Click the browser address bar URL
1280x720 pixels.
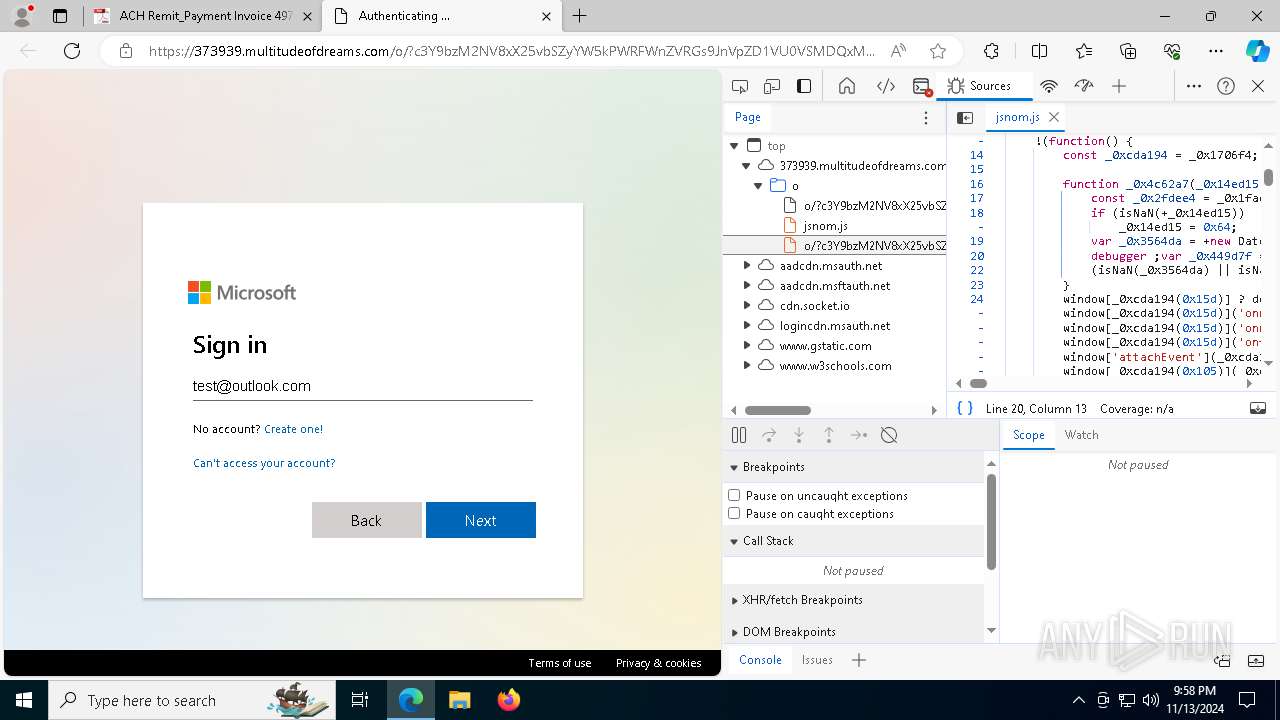(x=512, y=51)
